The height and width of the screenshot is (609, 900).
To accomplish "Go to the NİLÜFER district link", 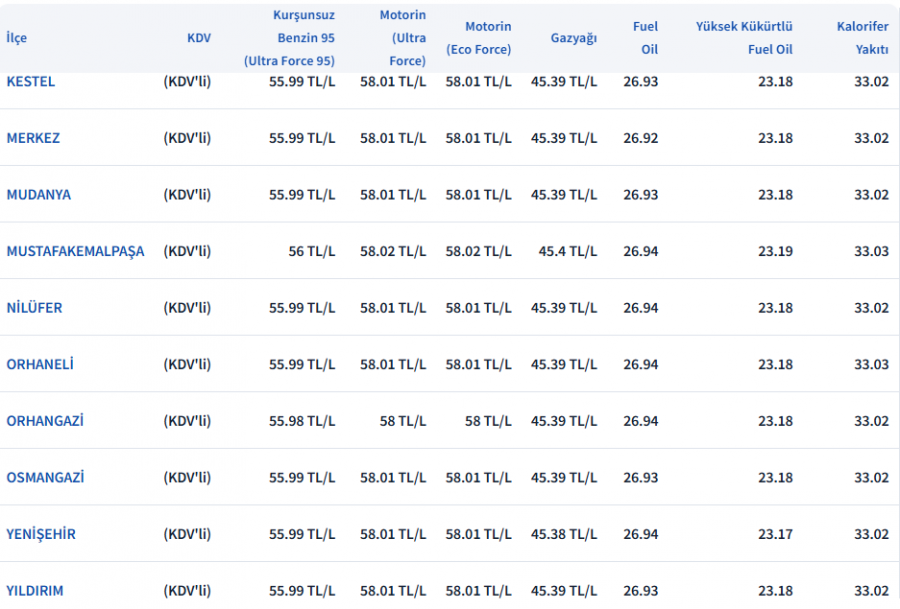I will (34, 308).
